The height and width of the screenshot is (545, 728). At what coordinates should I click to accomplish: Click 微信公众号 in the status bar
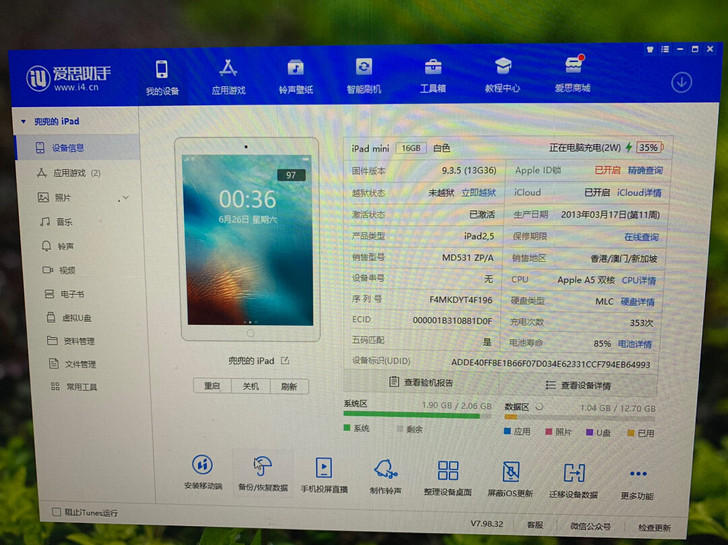590,526
